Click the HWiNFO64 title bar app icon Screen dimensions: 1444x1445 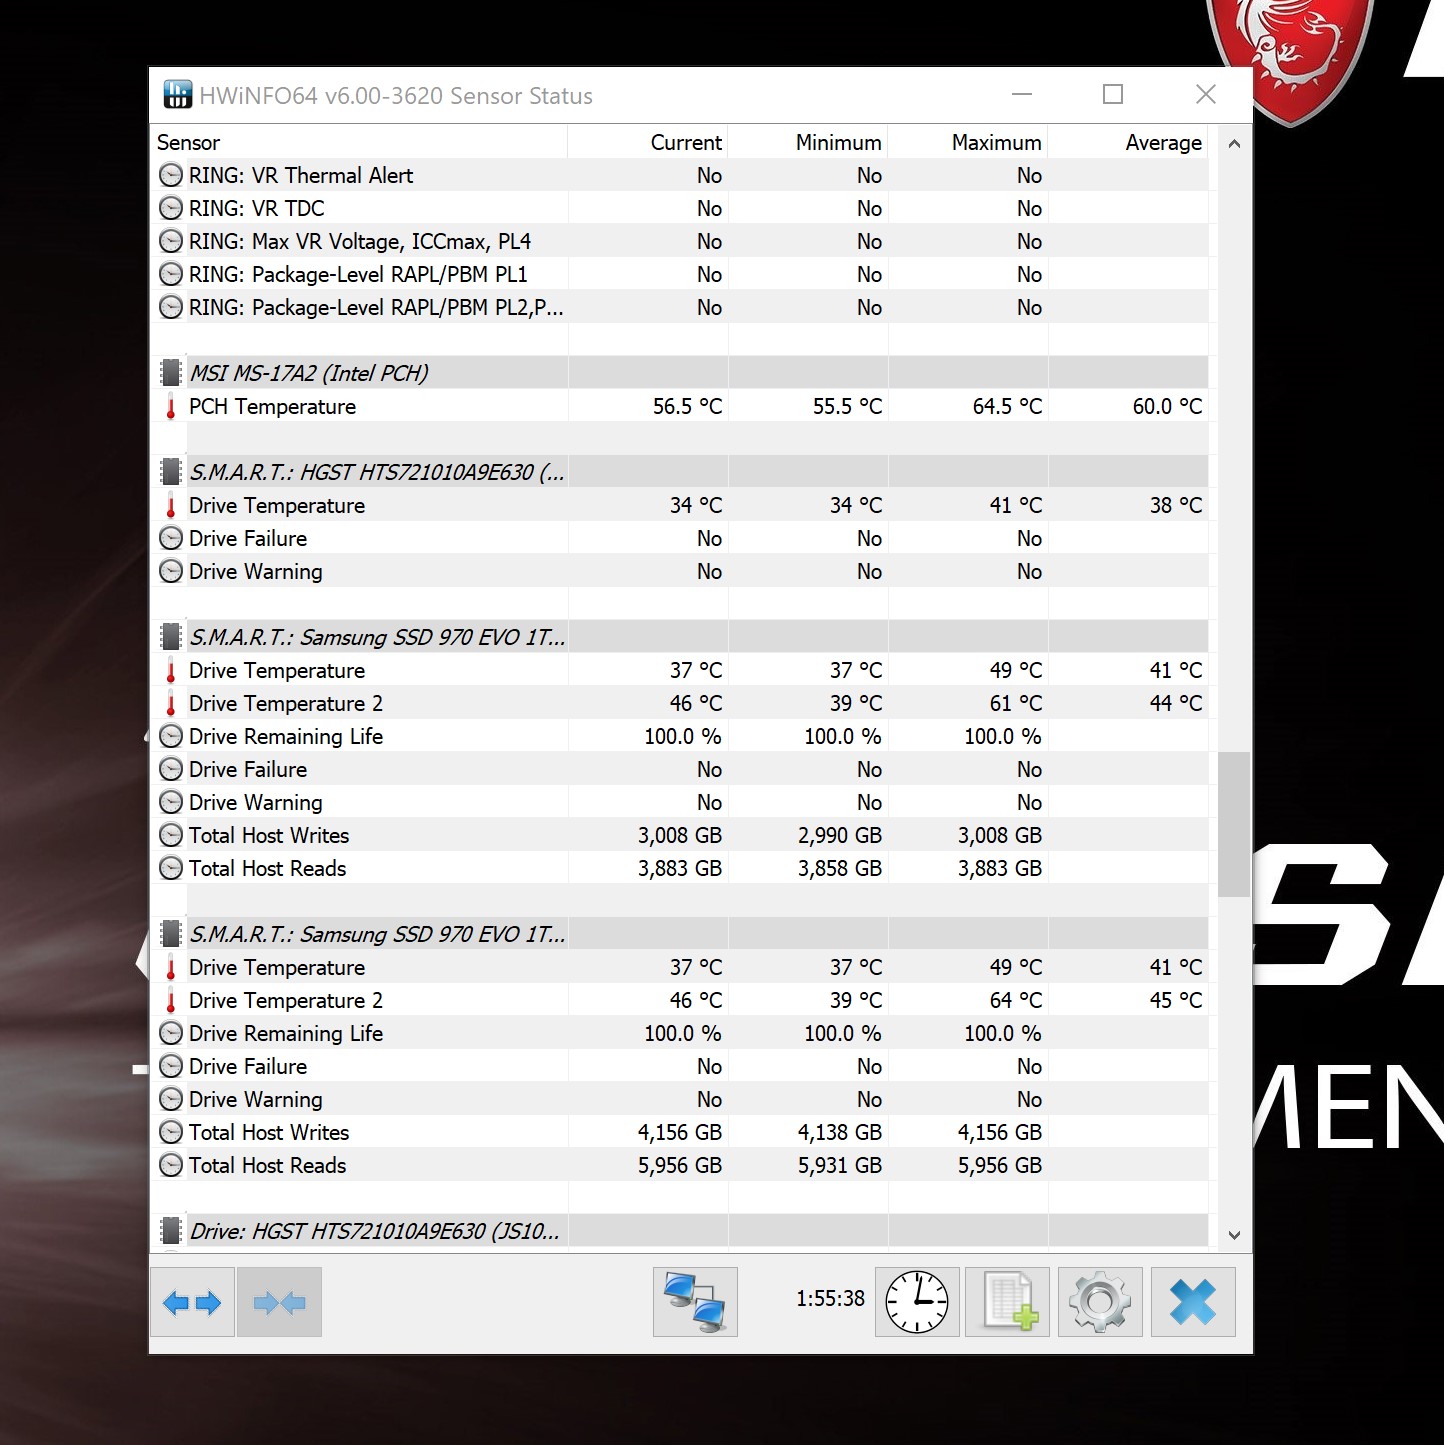[177, 95]
